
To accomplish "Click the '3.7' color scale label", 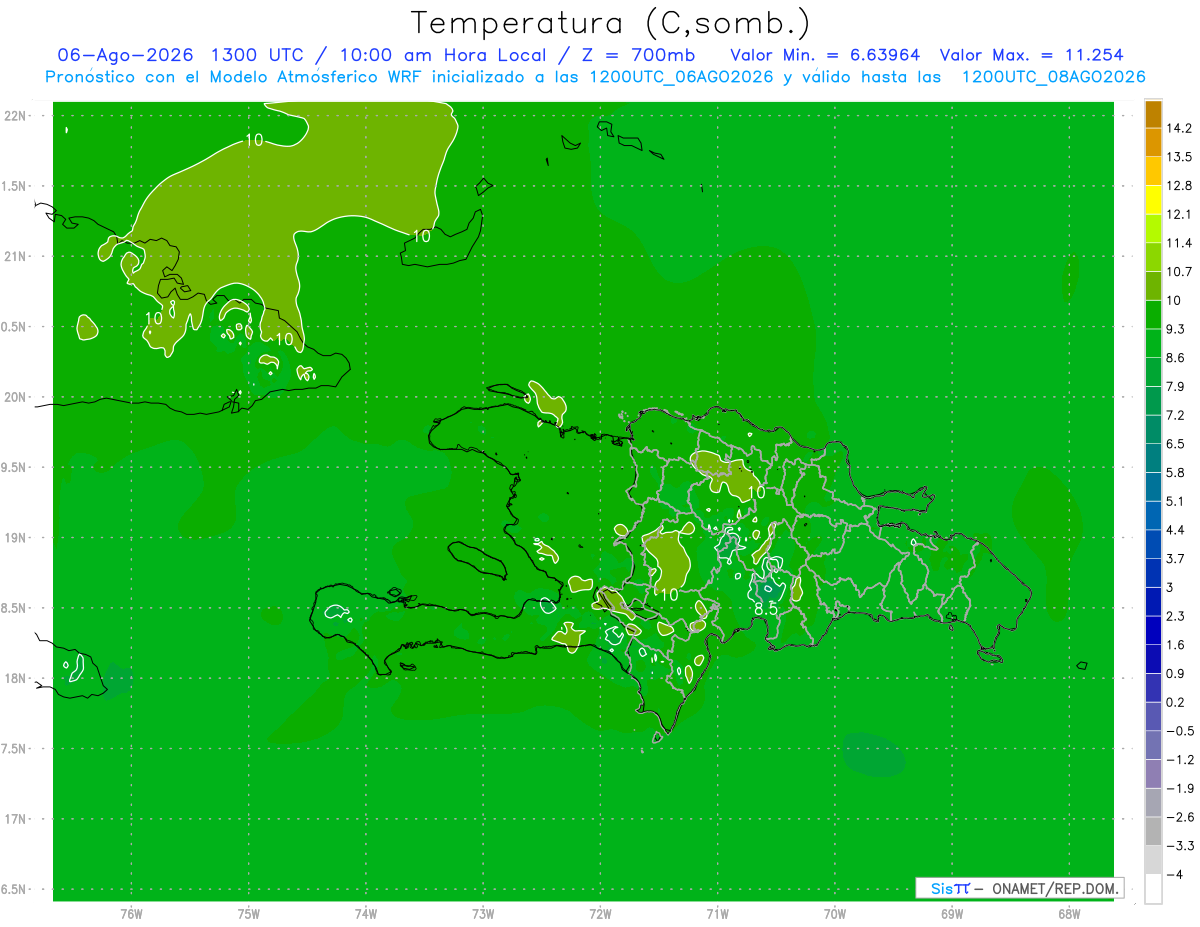I will (1175, 558).
